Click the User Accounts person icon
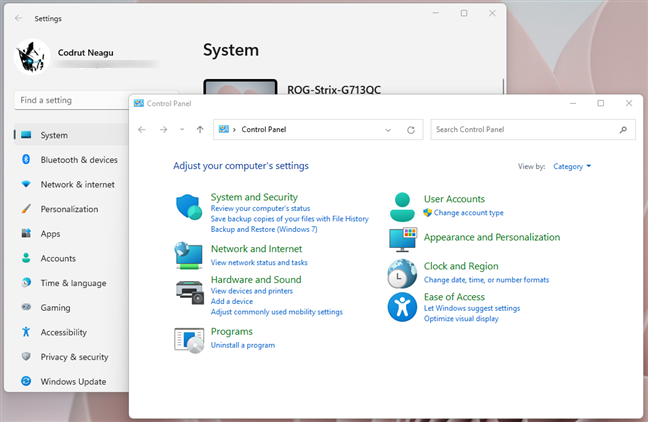This screenshot has height=422, width=648. (x=402, y=207)
